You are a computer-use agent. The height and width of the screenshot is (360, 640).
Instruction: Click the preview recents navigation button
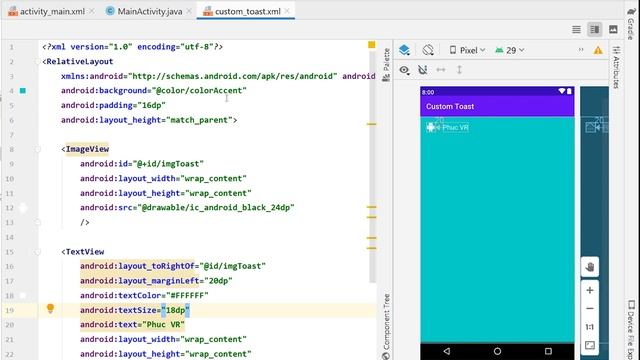(x=548, y=351)
